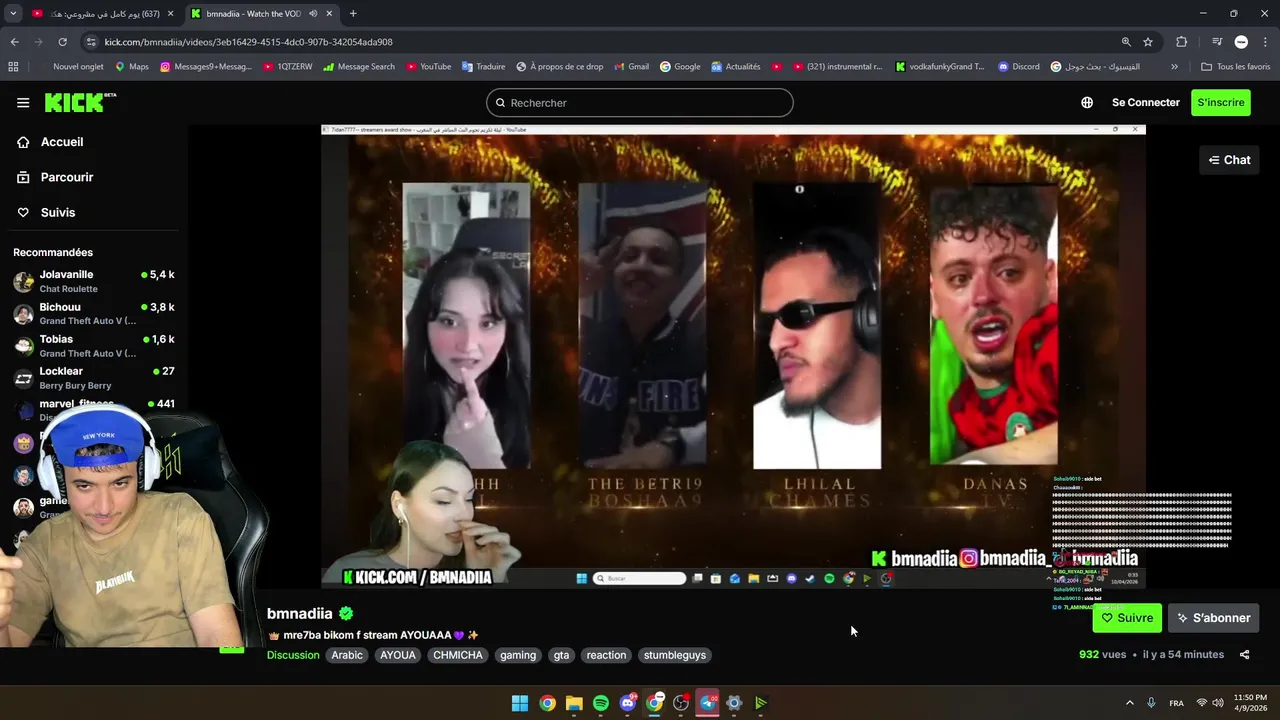Bookmark this page with star icon
Viewport: 1280px width, 720px height.
(1148, 42)
